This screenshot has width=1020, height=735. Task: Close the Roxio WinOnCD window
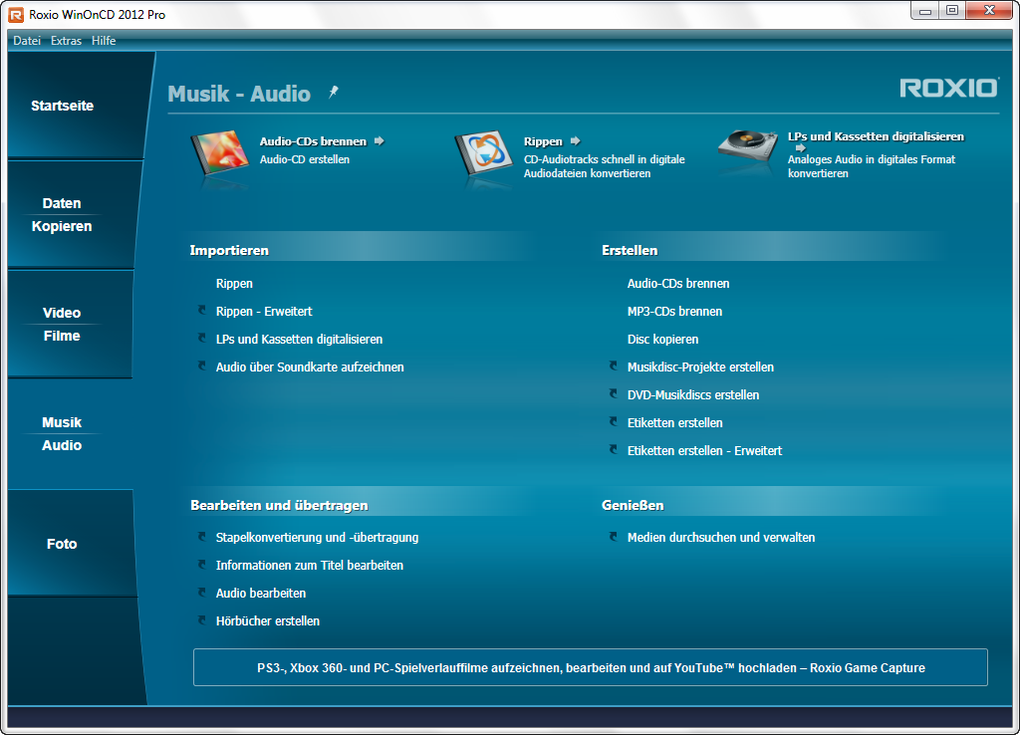[x=989, y=11]
